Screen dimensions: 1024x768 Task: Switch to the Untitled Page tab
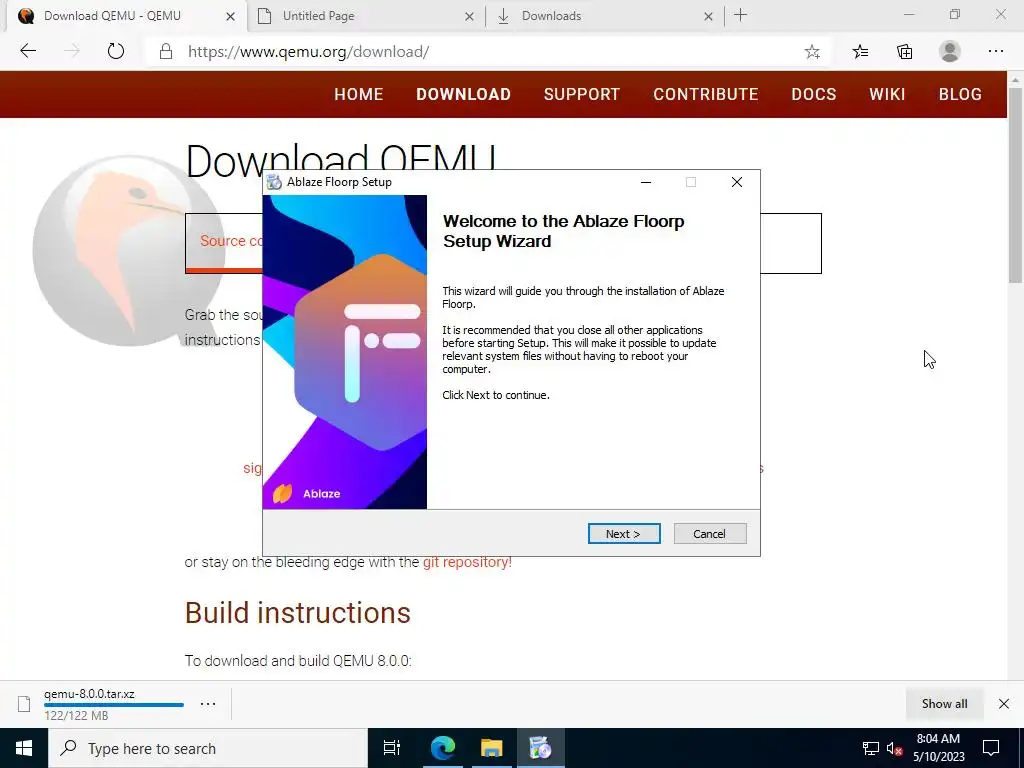coord(366,16)
